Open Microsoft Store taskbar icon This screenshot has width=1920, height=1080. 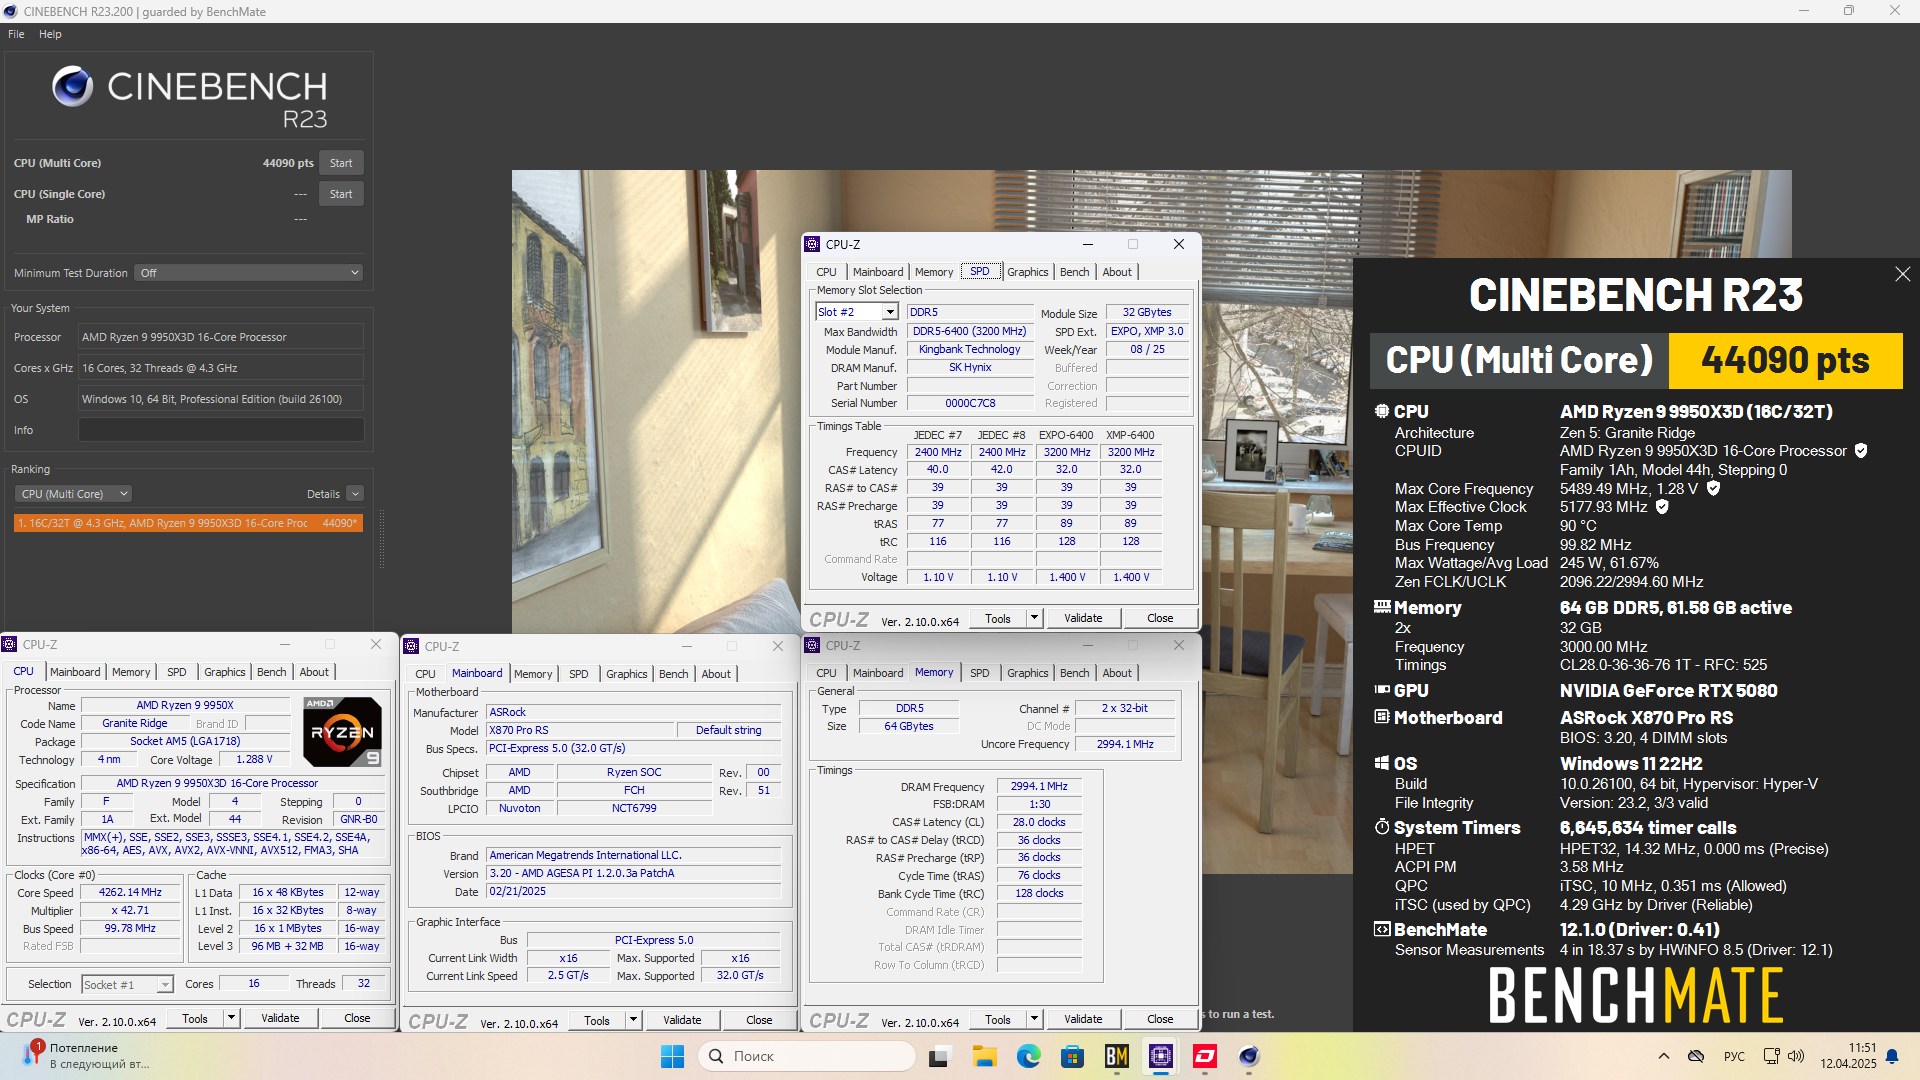click(1072, 1056)
